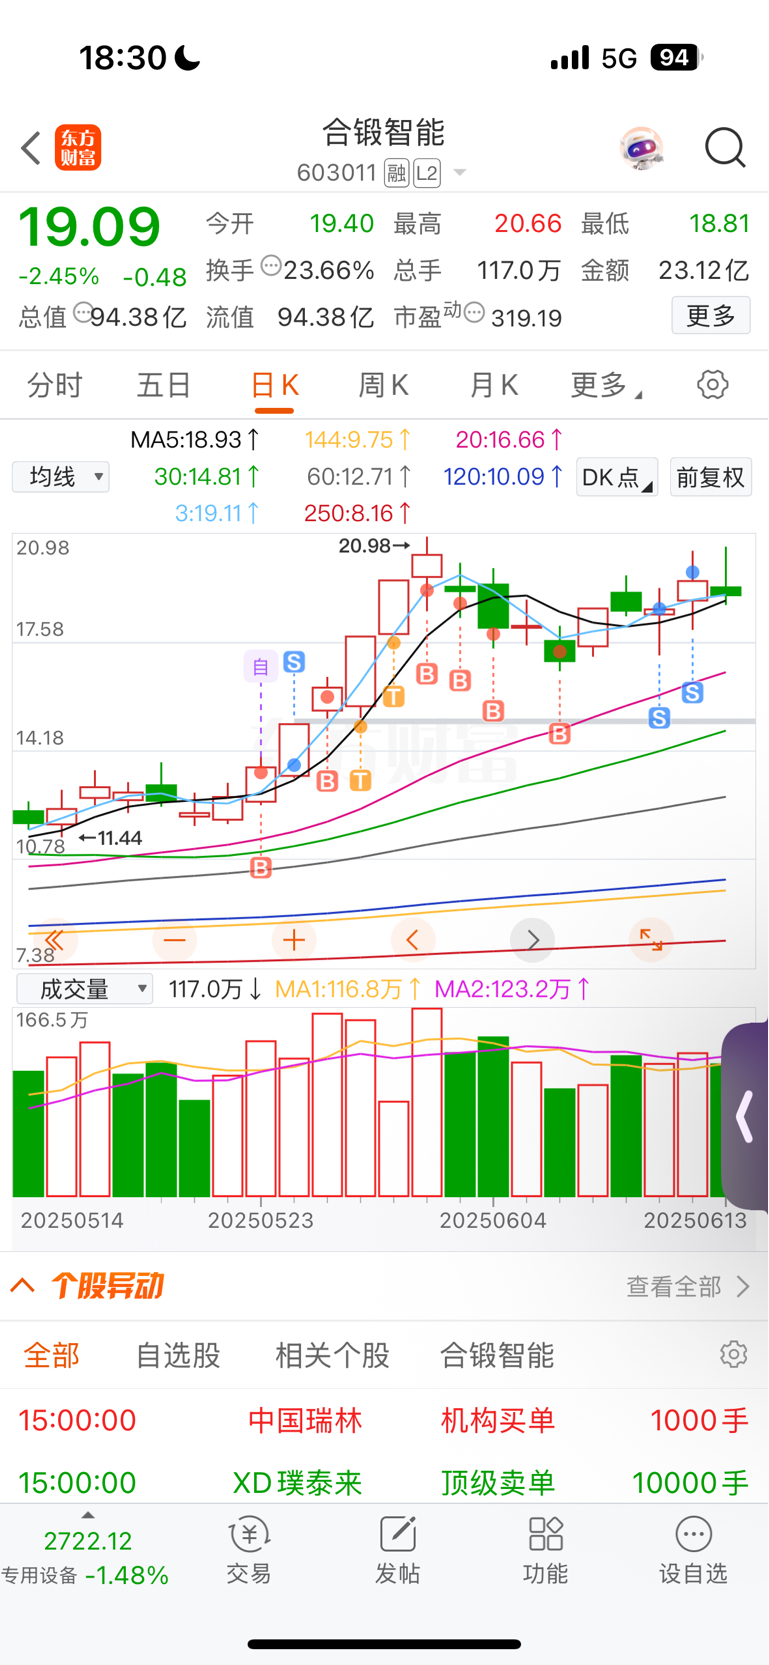Select the 相关个股 filter tab

tap(332, 1356)
